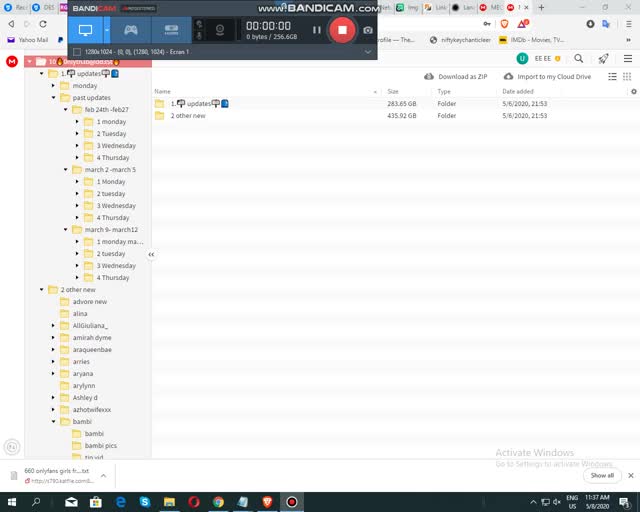Expand the 'monday' tree folder

point(53,86)
